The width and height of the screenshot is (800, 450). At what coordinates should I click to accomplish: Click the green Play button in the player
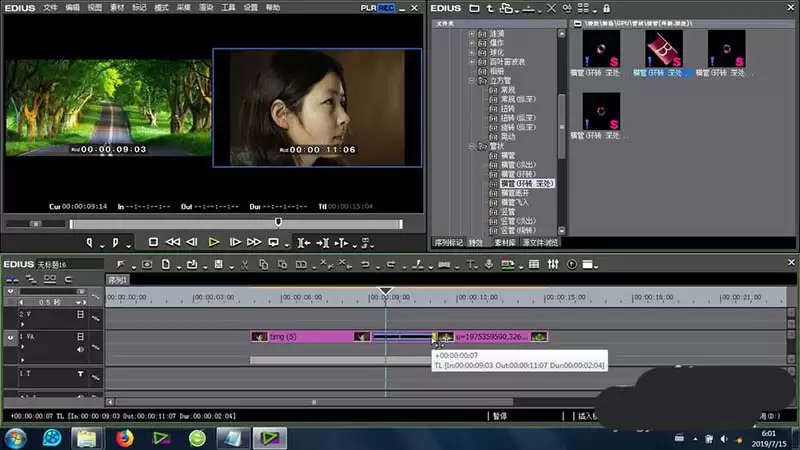(x=214, y=242)
